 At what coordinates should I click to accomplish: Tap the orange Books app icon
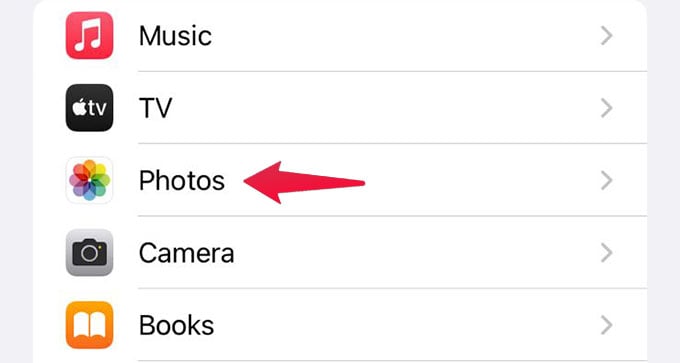(x=89, y=325)
